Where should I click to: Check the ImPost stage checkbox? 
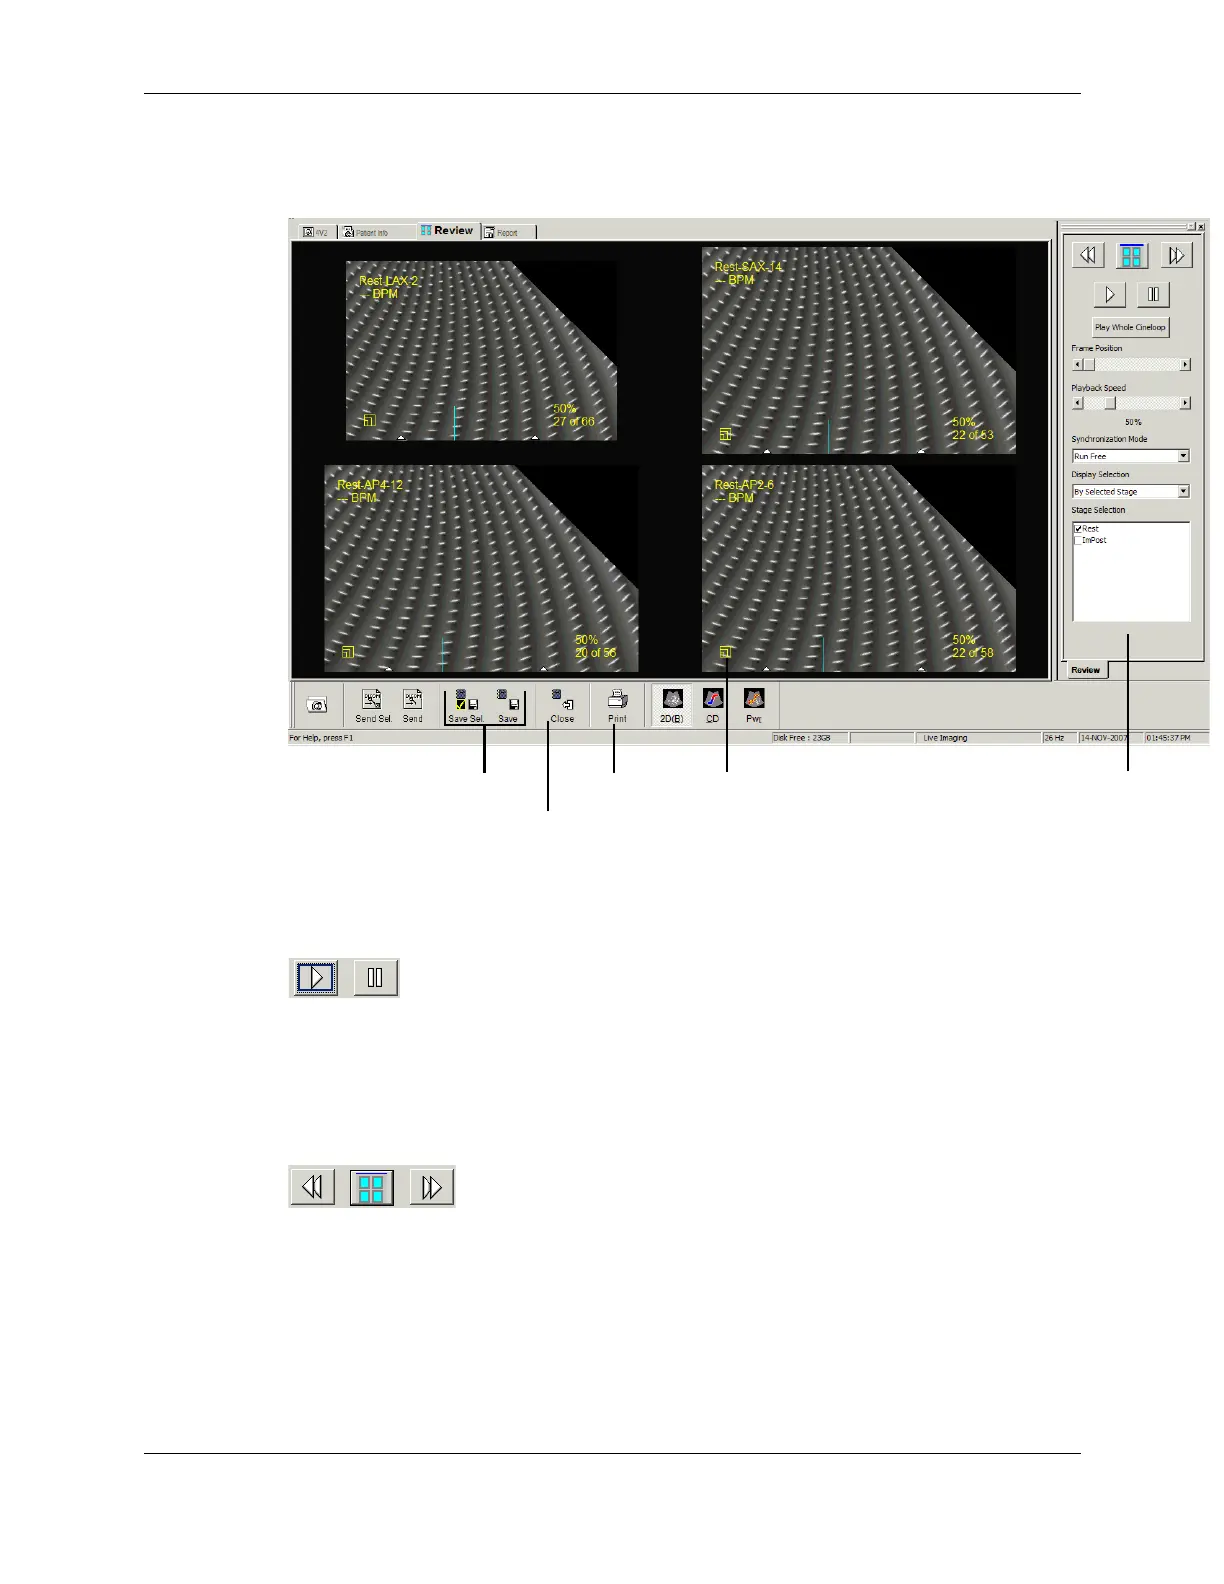[1078, 540]
